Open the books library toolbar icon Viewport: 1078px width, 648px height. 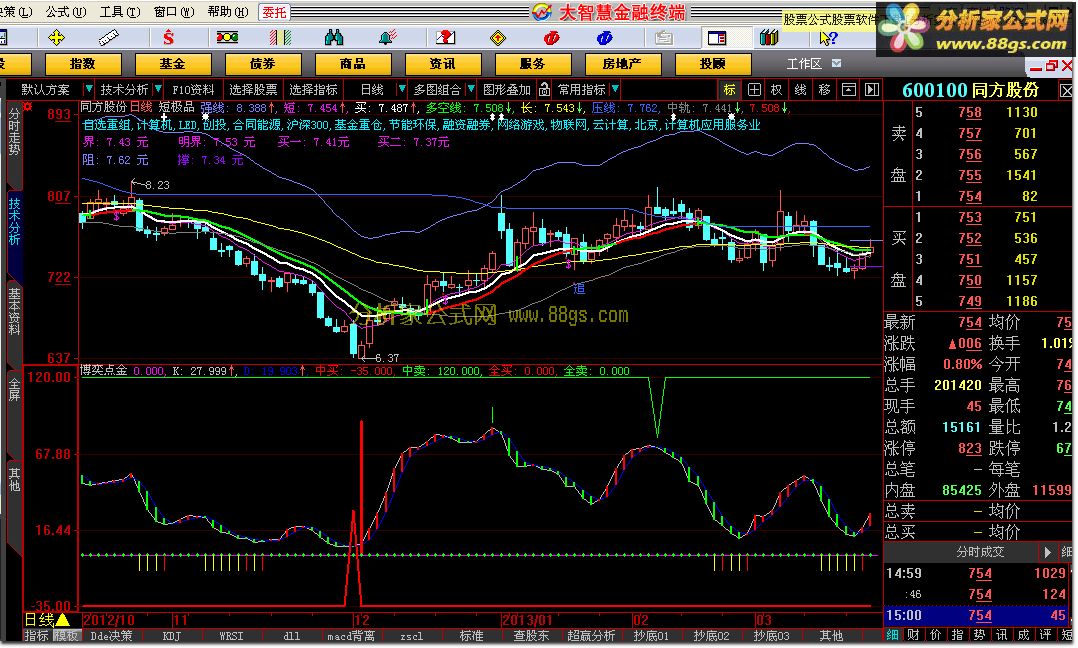click(769, 38)
